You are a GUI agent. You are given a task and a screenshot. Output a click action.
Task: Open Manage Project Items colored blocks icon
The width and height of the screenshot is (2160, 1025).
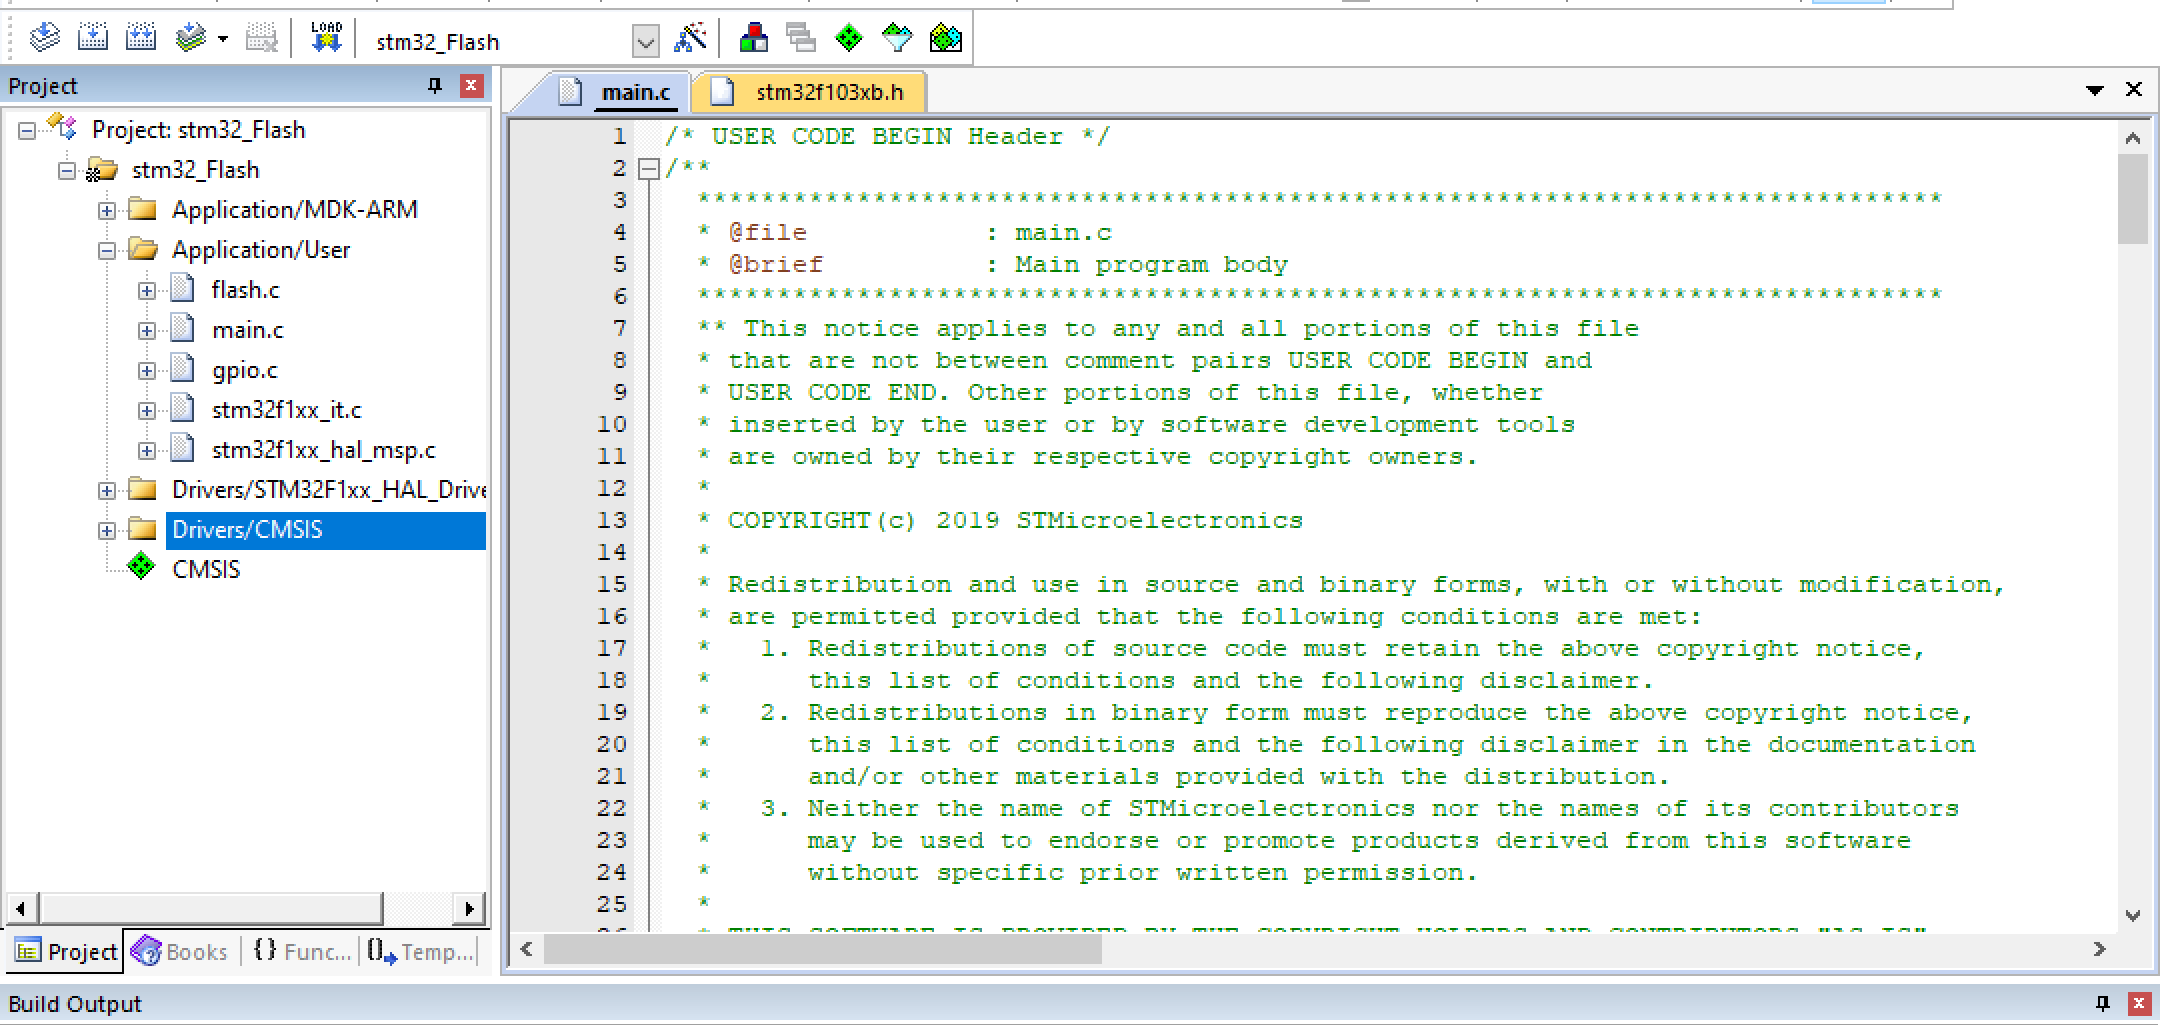(x=754, y=39)
